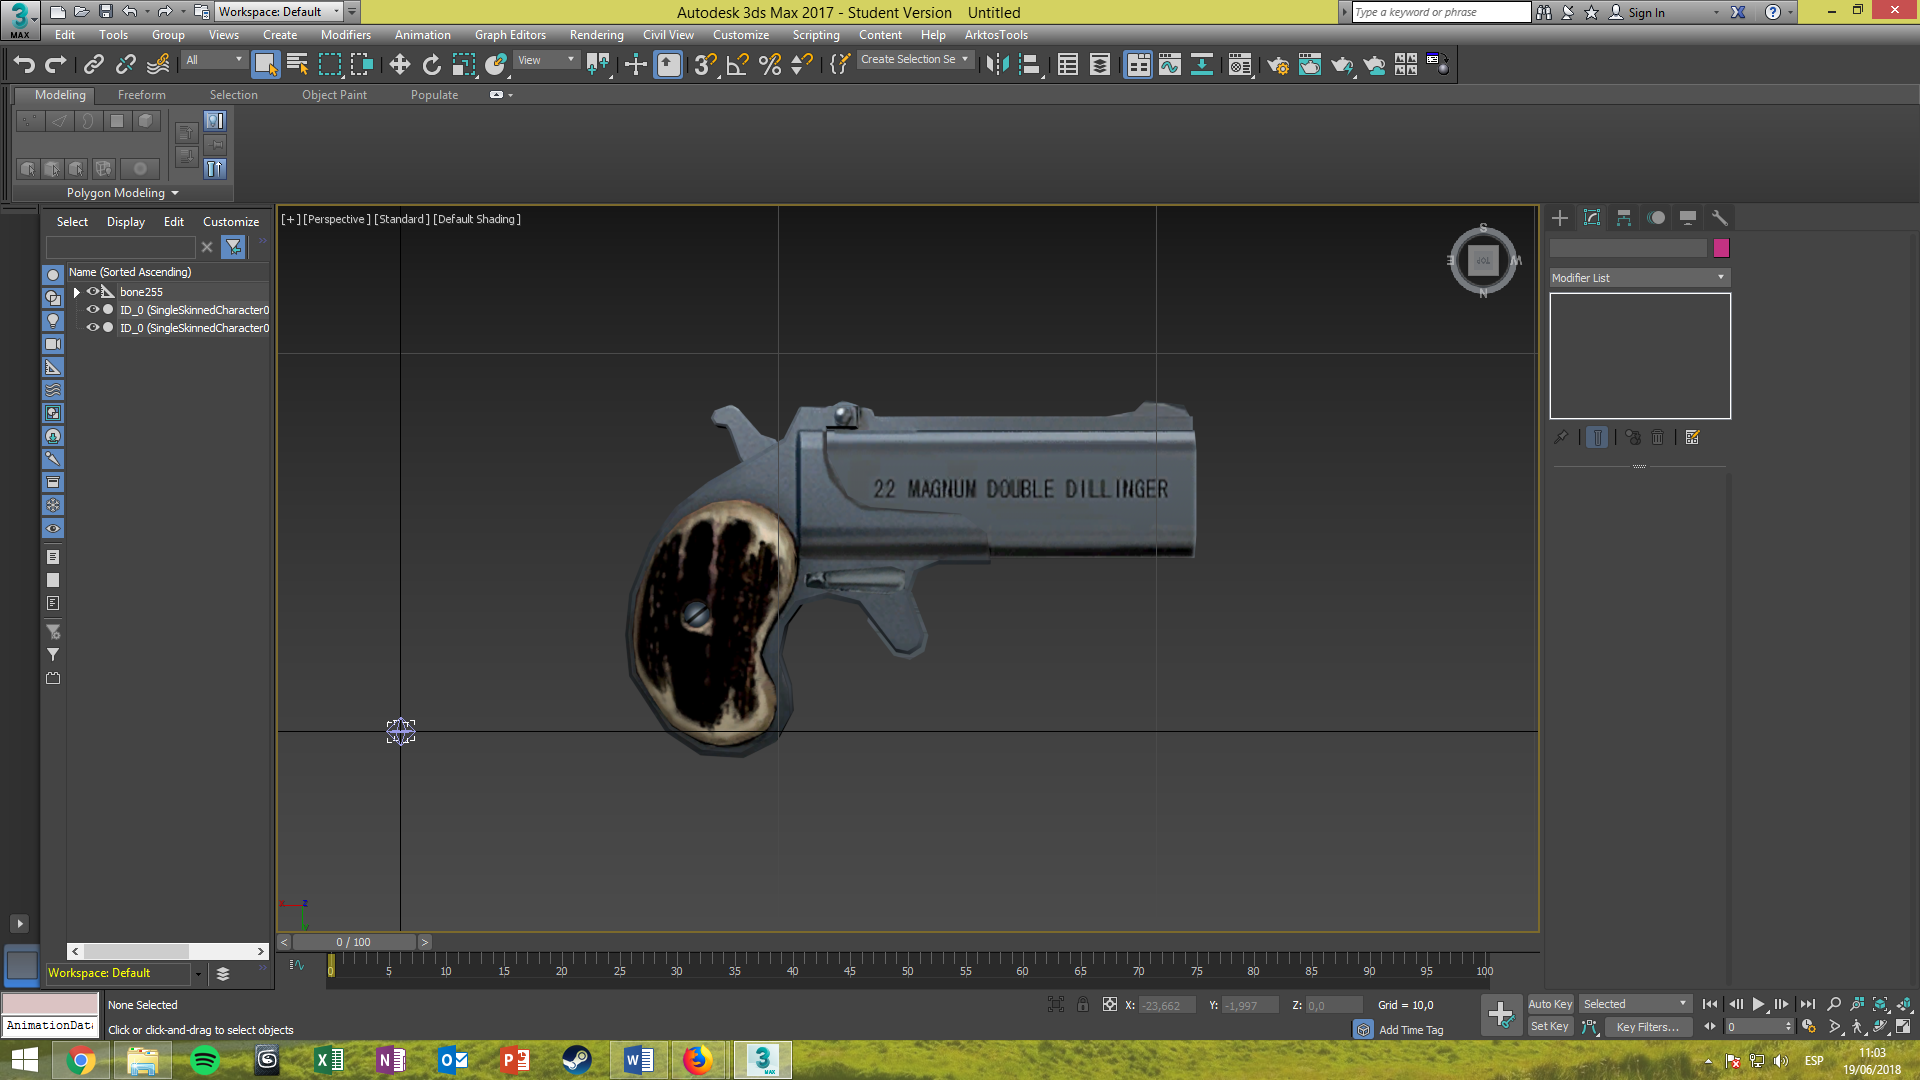Open the Mirror tool
Image resolution: width=1920 pixels, height=1080 pixels.
(x=997, y=65)
